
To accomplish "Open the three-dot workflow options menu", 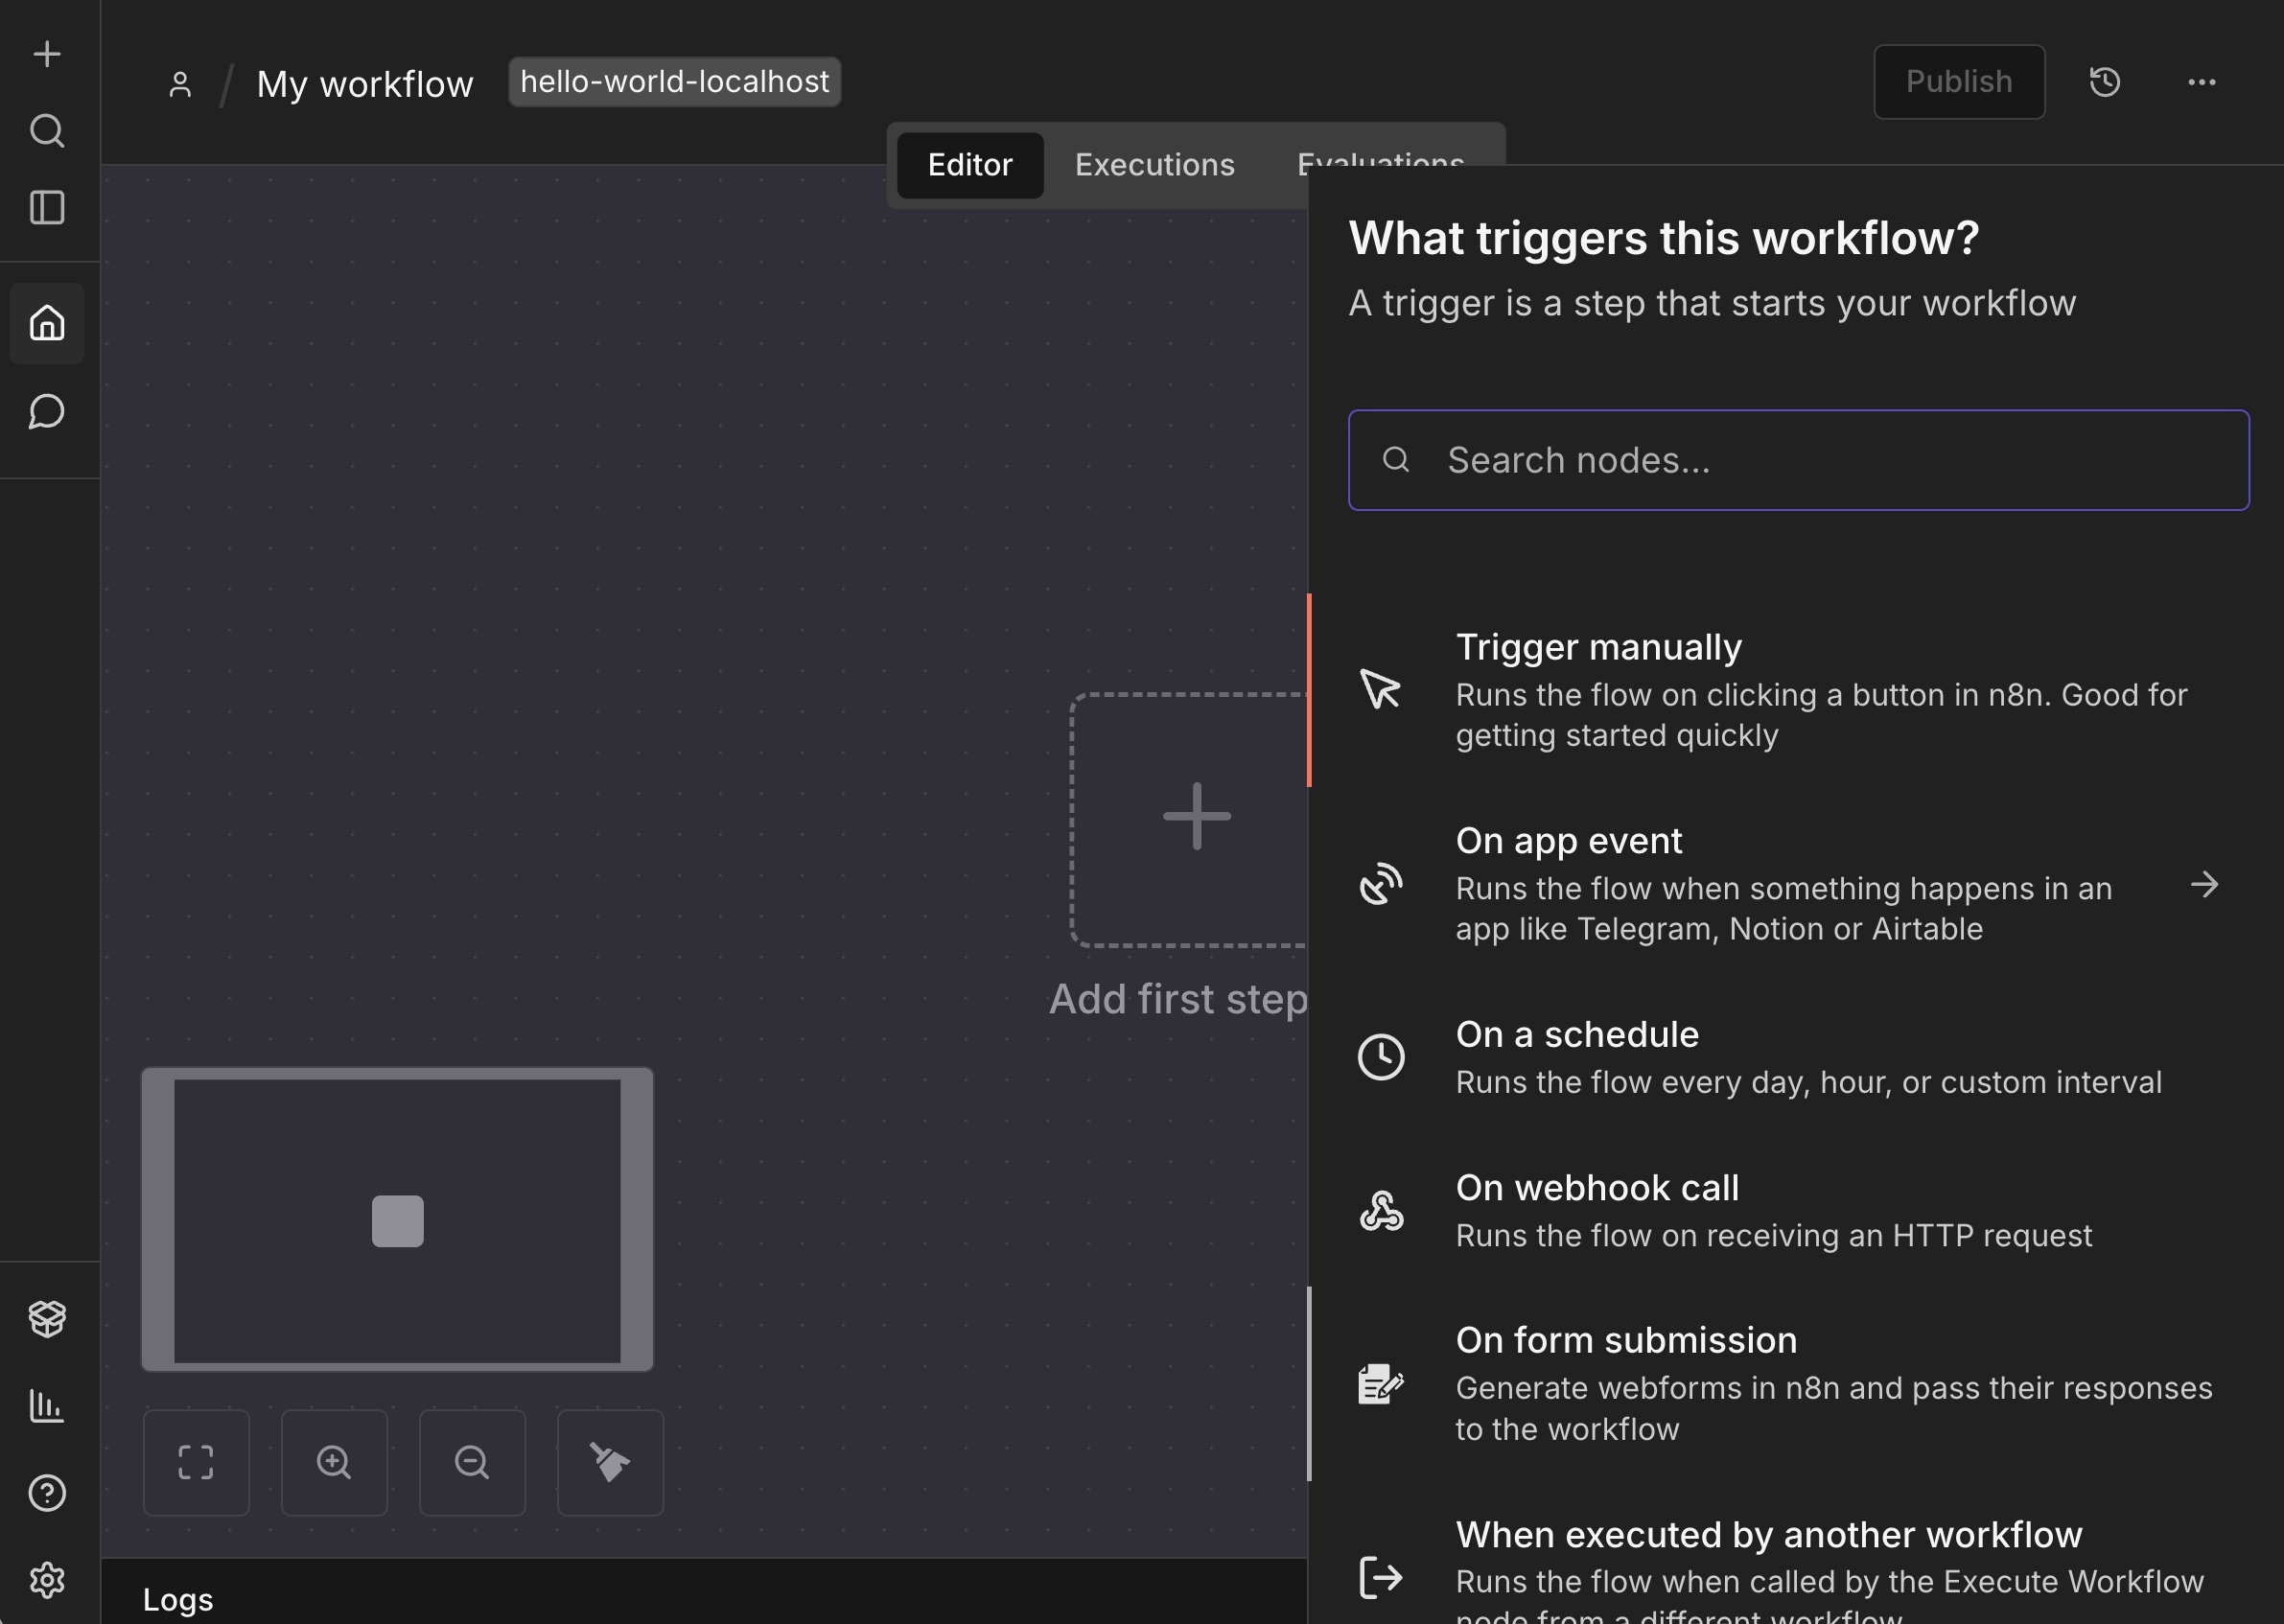I will [2201, 82].
